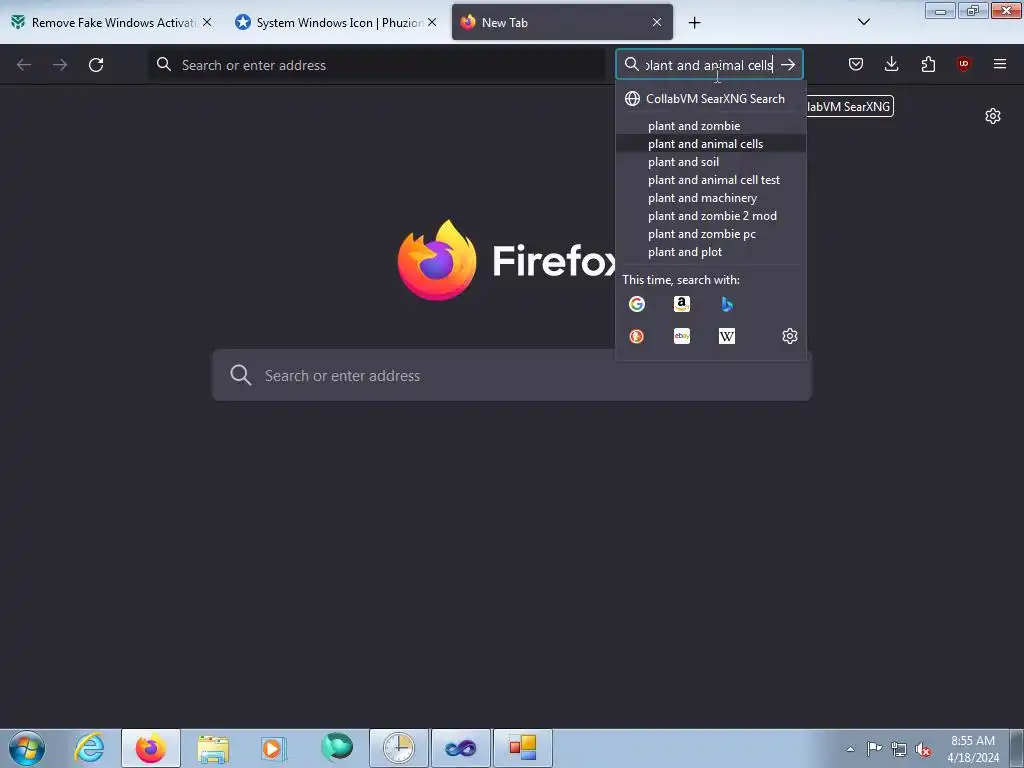Open the Action Center flag icon
Viewport: 1024px width, 768px height.
click(874, 748)
